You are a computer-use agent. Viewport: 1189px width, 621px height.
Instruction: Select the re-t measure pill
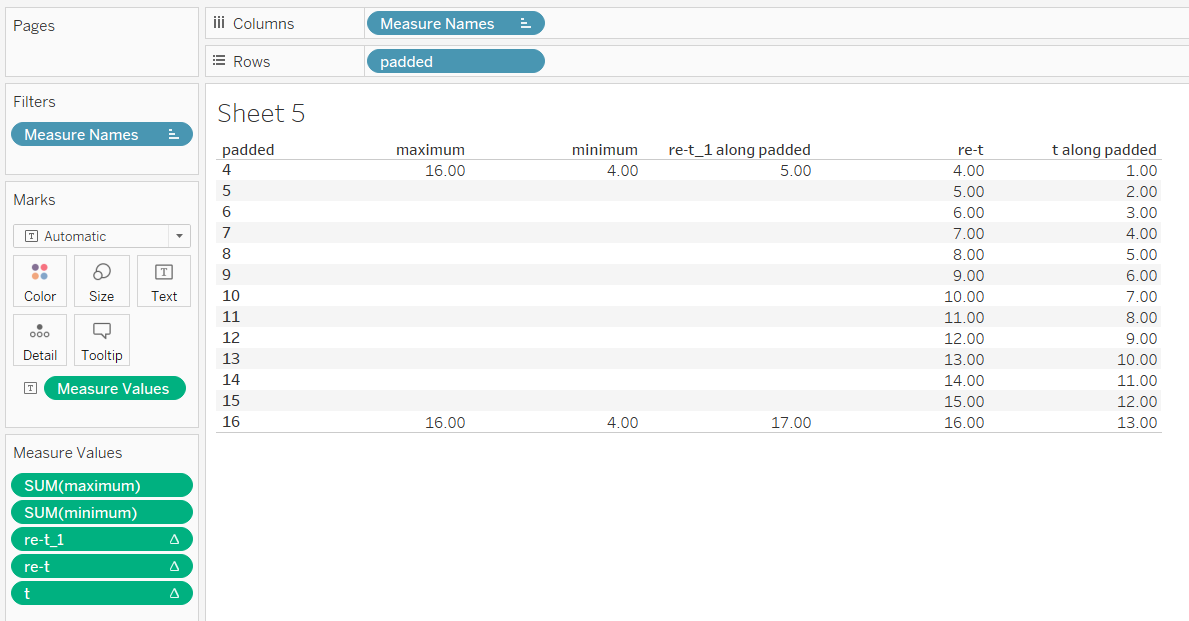(102, 566)
